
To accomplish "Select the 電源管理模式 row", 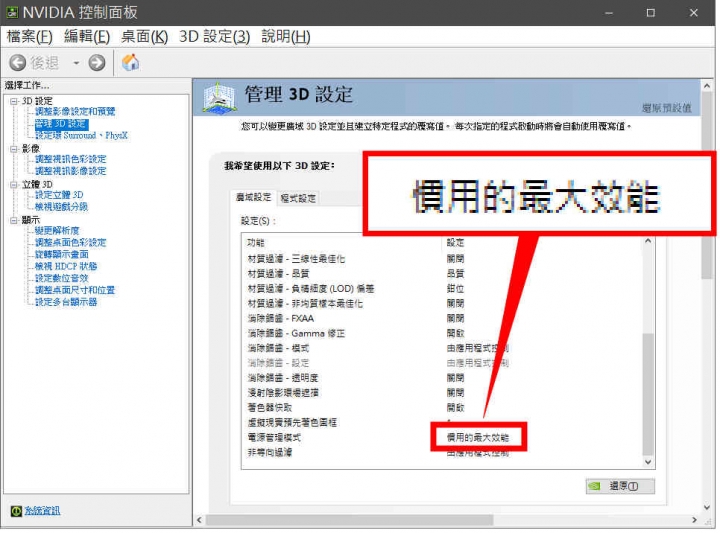I will click(441, 438).
